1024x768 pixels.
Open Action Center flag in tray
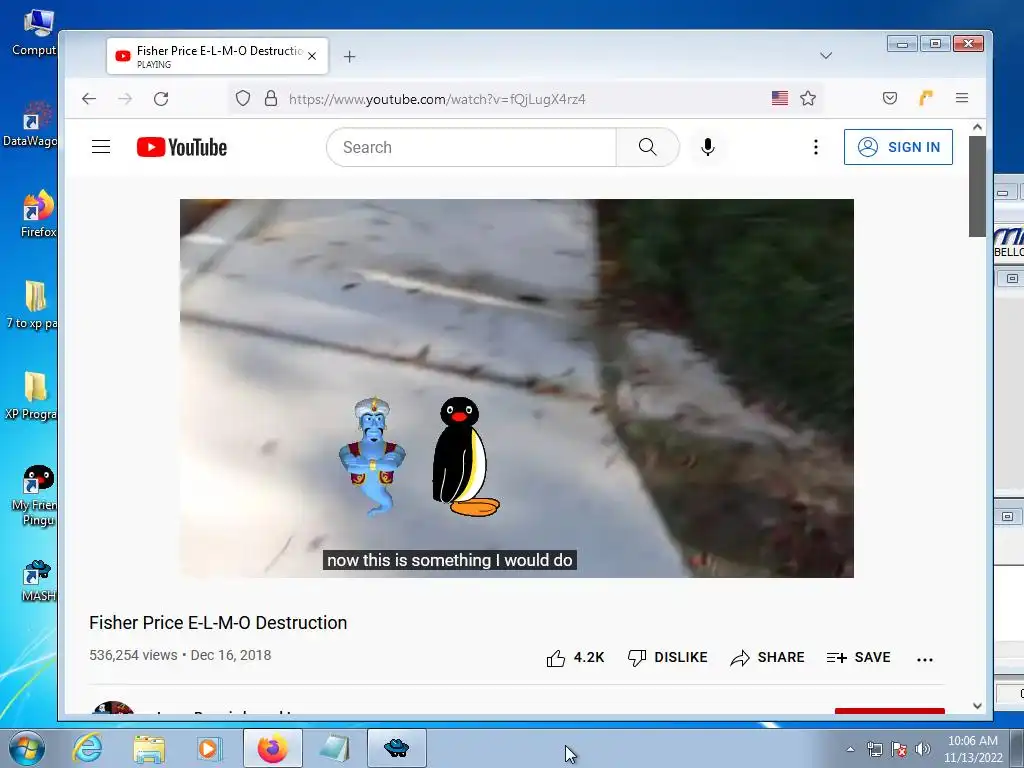coord(899,749)
